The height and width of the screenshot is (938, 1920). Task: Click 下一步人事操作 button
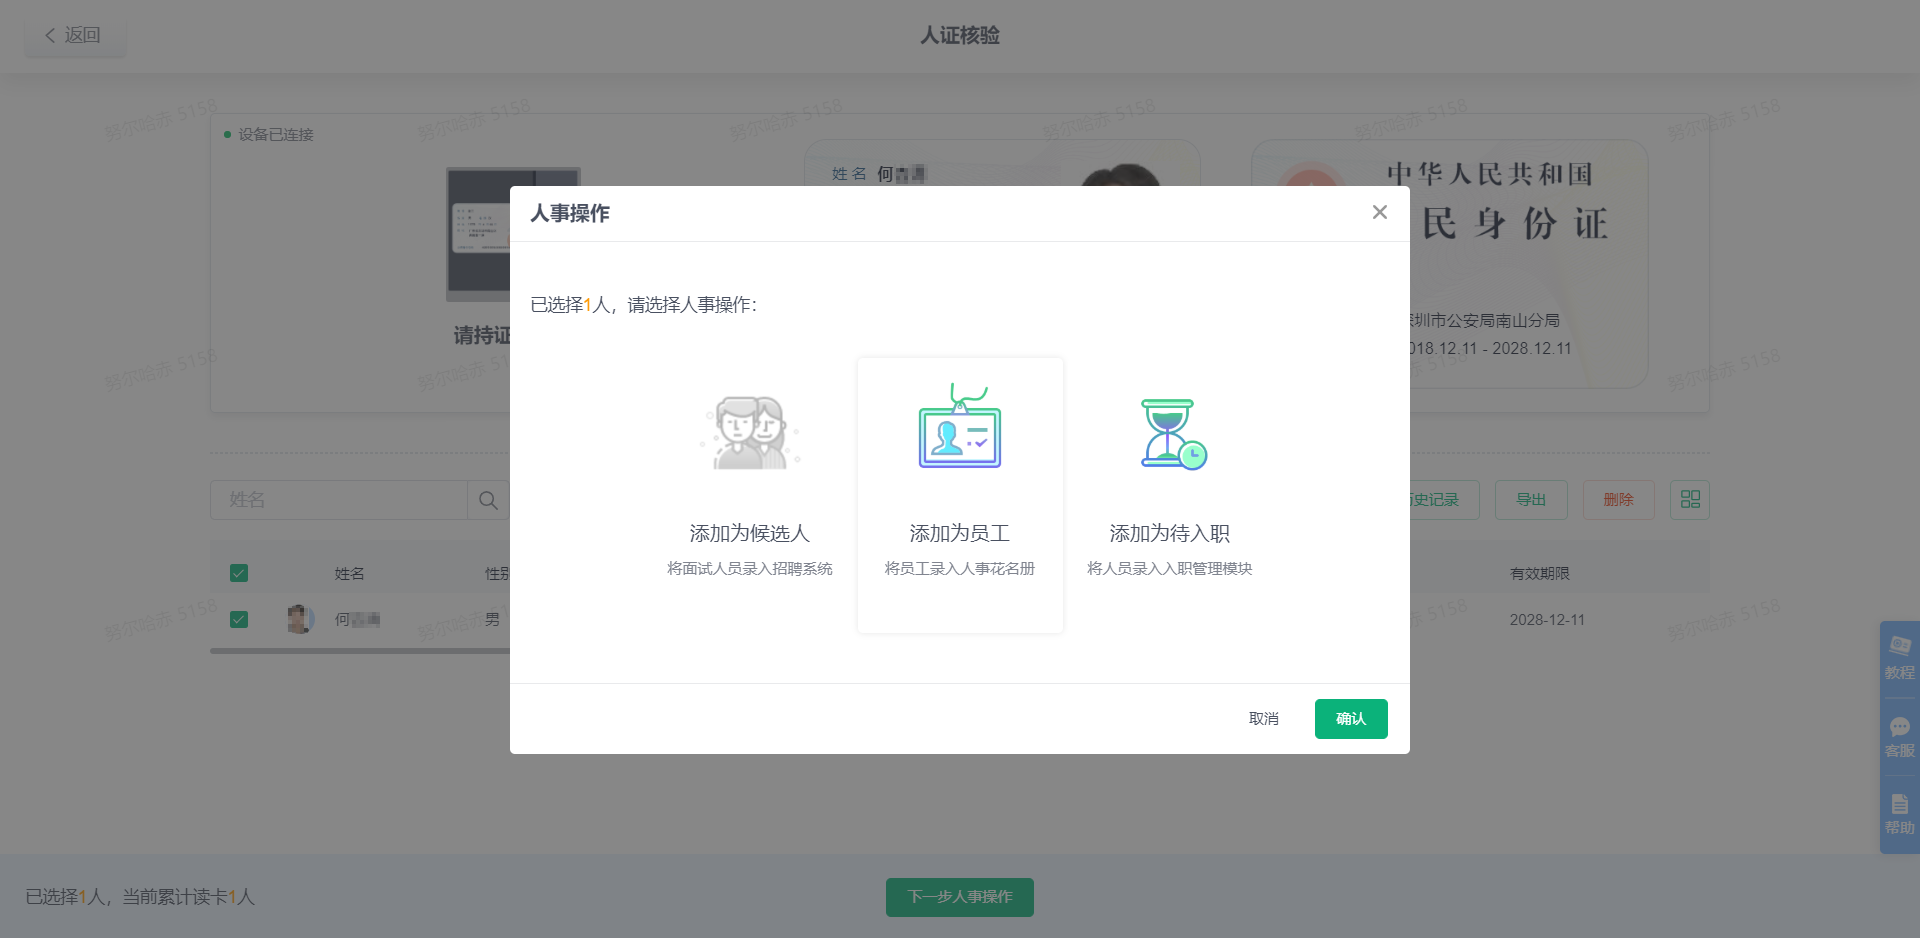(x=960, y=897)
